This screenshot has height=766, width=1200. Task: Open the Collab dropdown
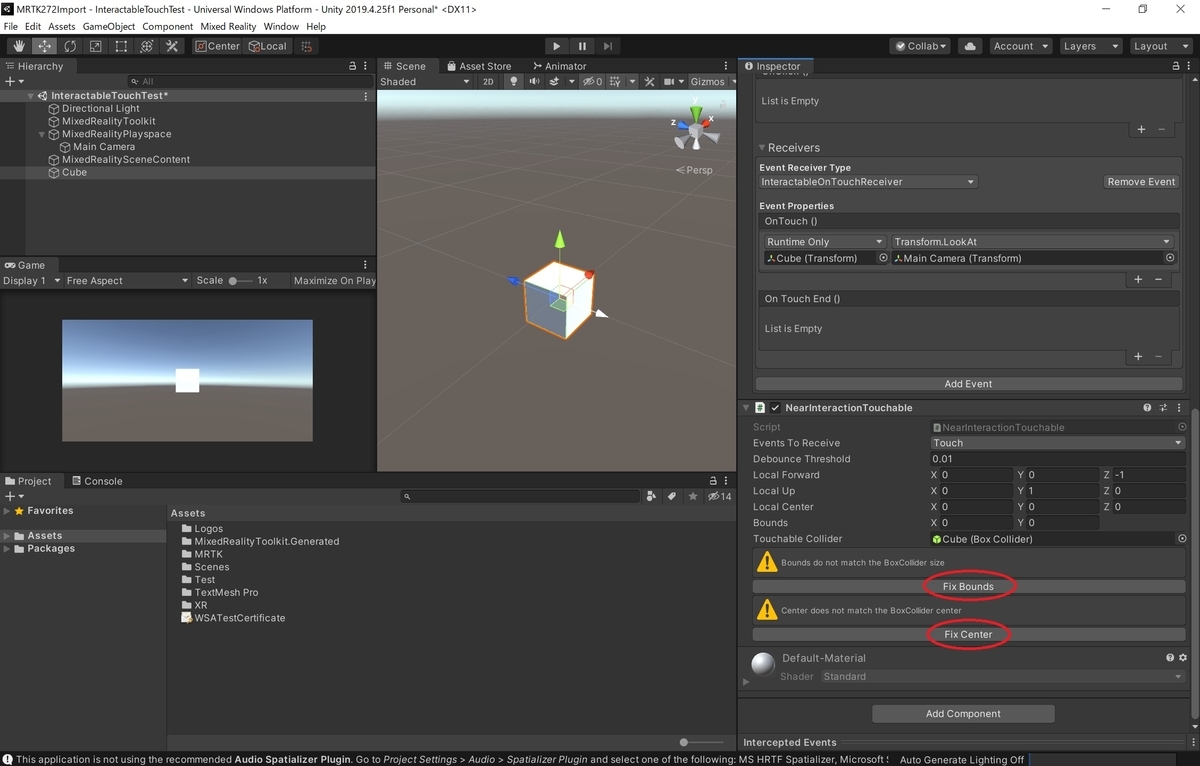coord(921,46)
